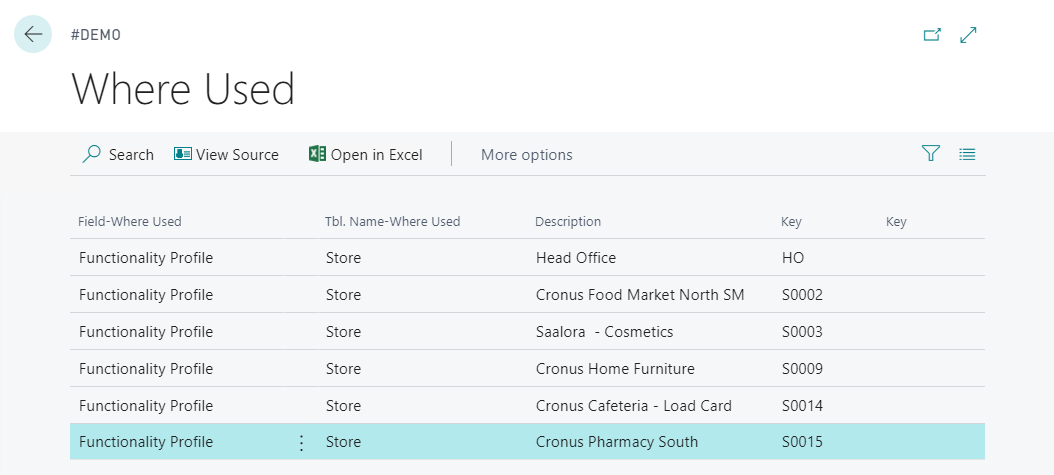Viewport: 1054px width, 475px height.
Task: Expand the page to full screen
Action: coord(968,35)
